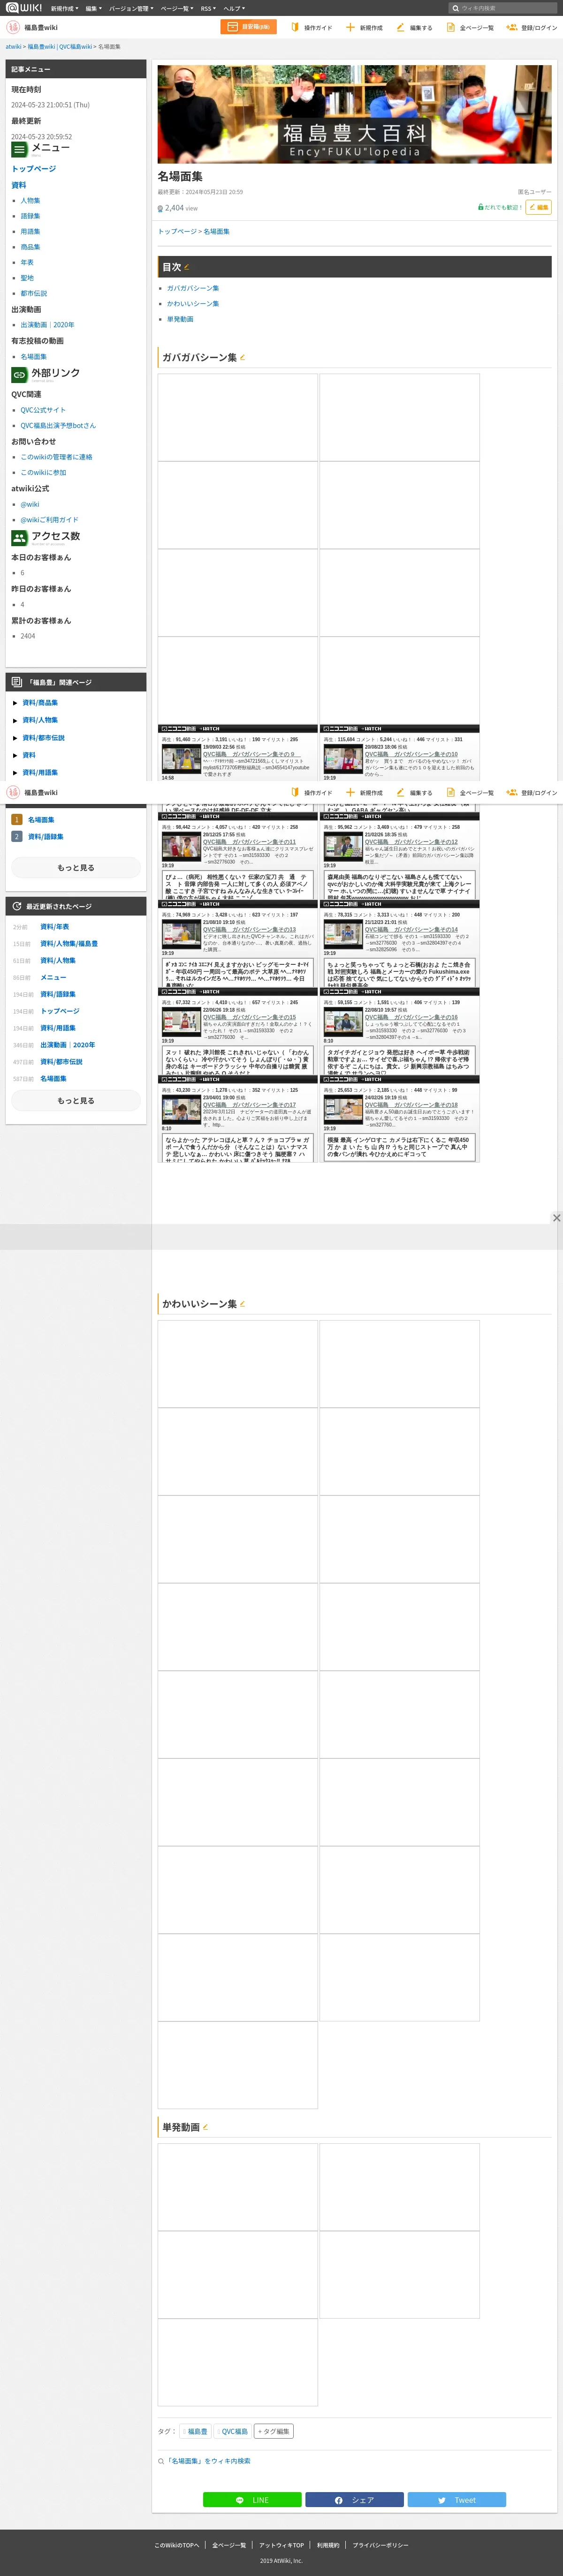Click the 編集する pencil button in header
Image resolution: width=563 pixels, height=2576 pixels.
point(414,28)
